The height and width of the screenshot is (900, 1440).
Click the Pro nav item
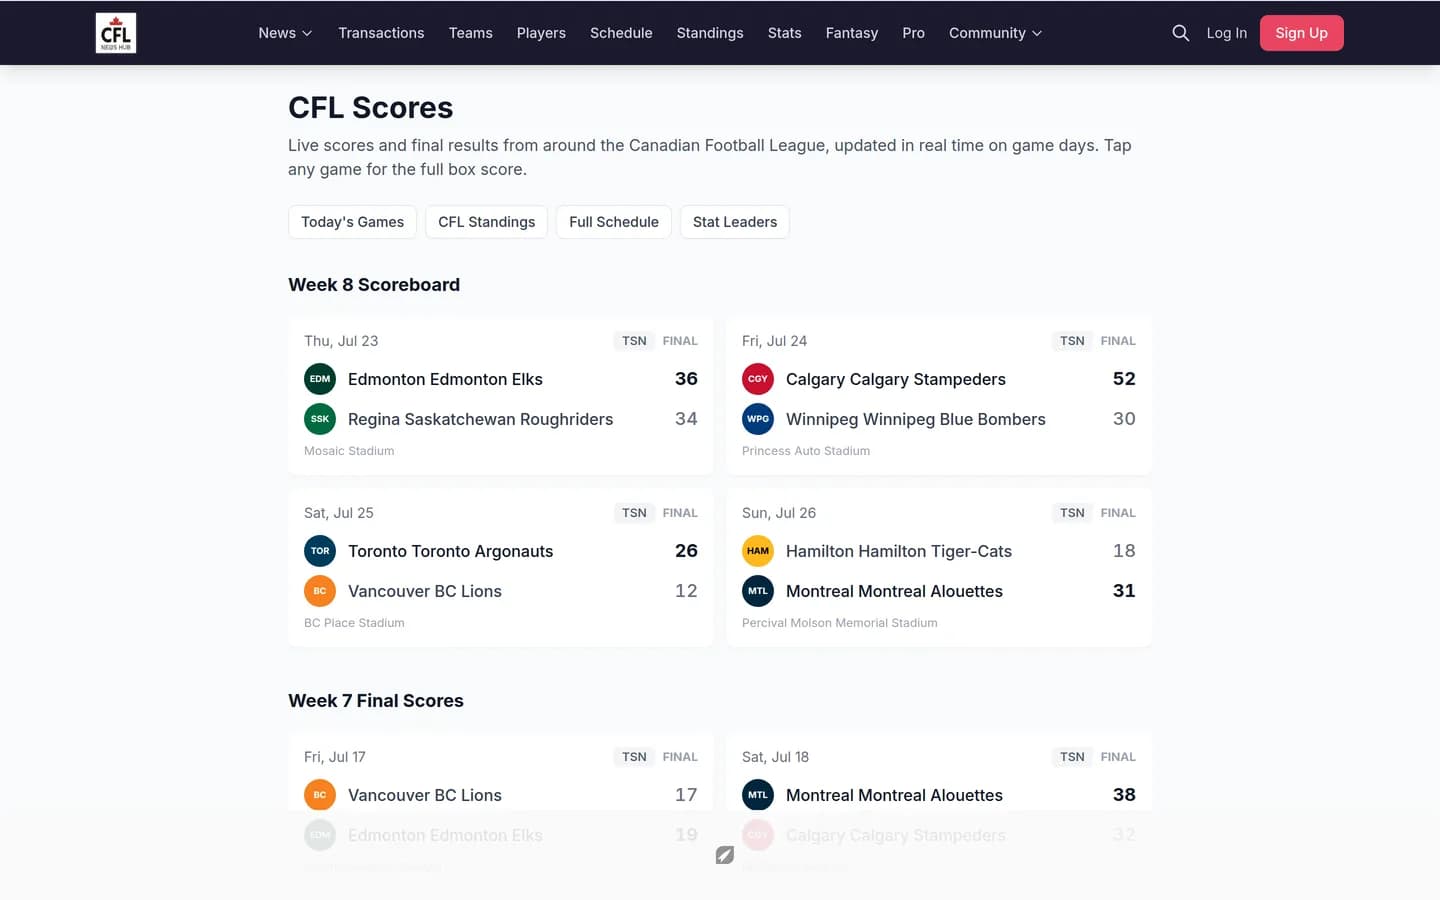pyautogui.click(x=913, y=33)
